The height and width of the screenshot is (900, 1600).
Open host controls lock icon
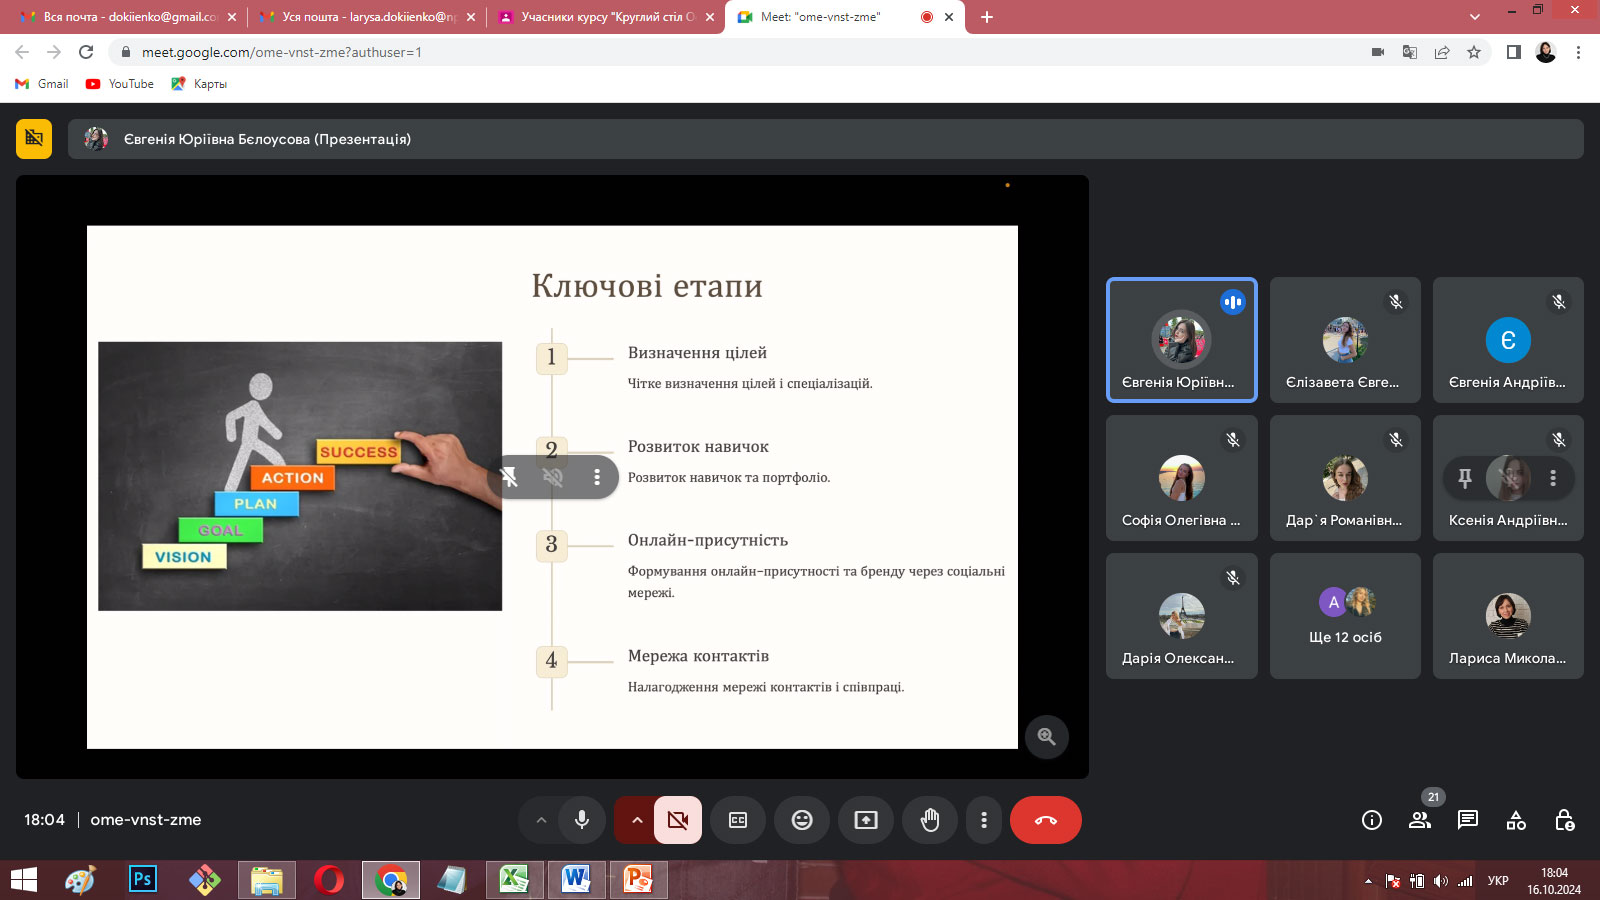tap(1565, 820)
